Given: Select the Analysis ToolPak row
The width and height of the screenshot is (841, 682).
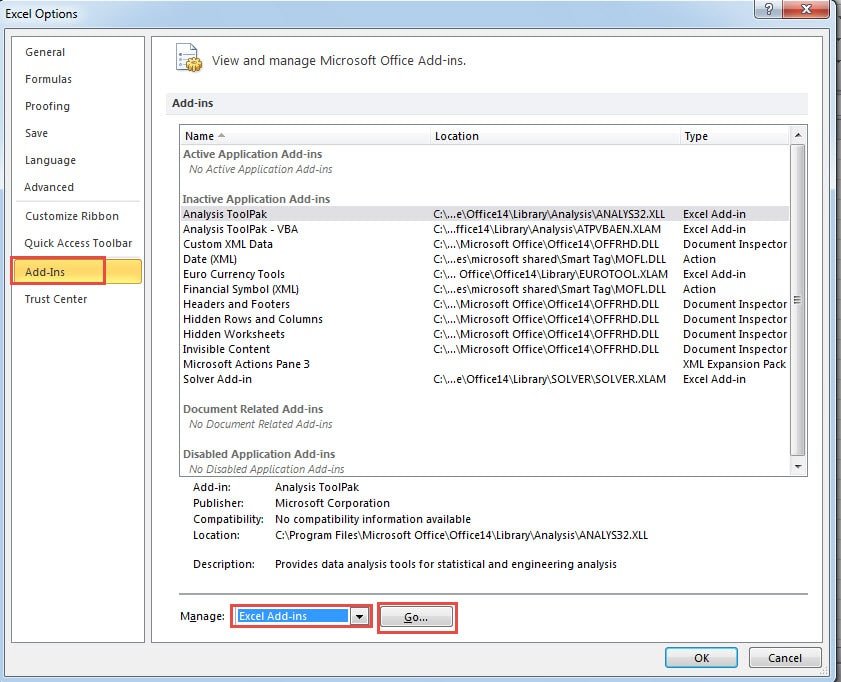Looking at the screenshot, I should (x=485, y=214).
